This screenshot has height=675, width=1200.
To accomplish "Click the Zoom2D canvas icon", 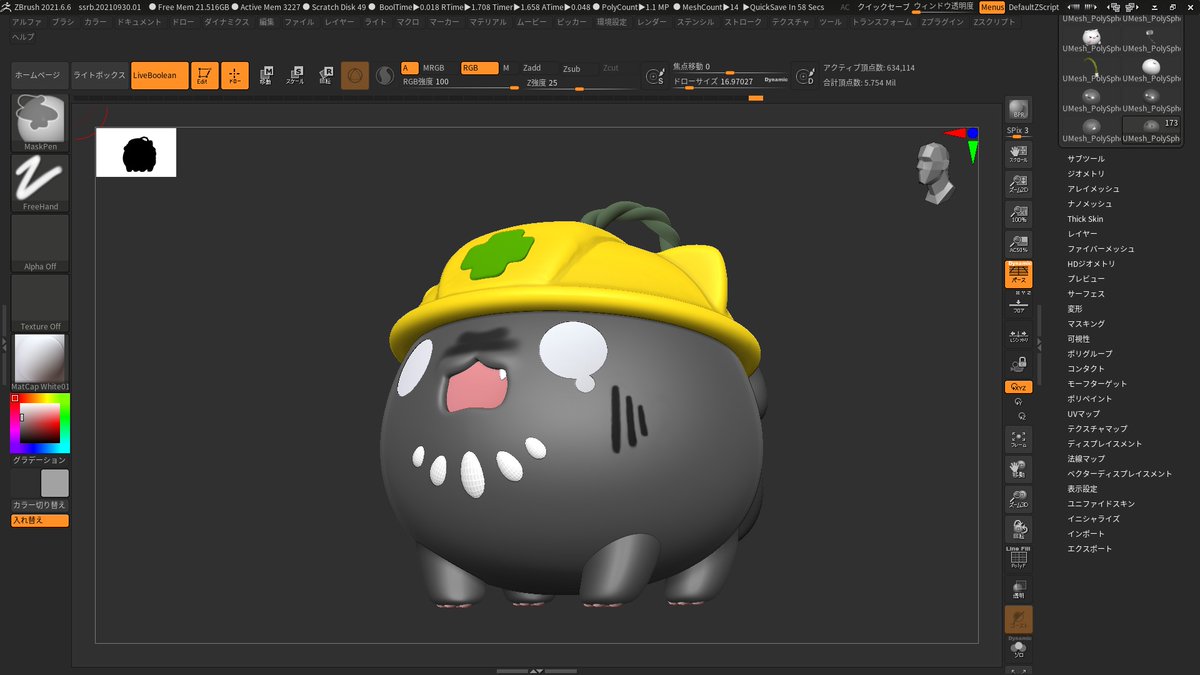I will (1018, 183).
